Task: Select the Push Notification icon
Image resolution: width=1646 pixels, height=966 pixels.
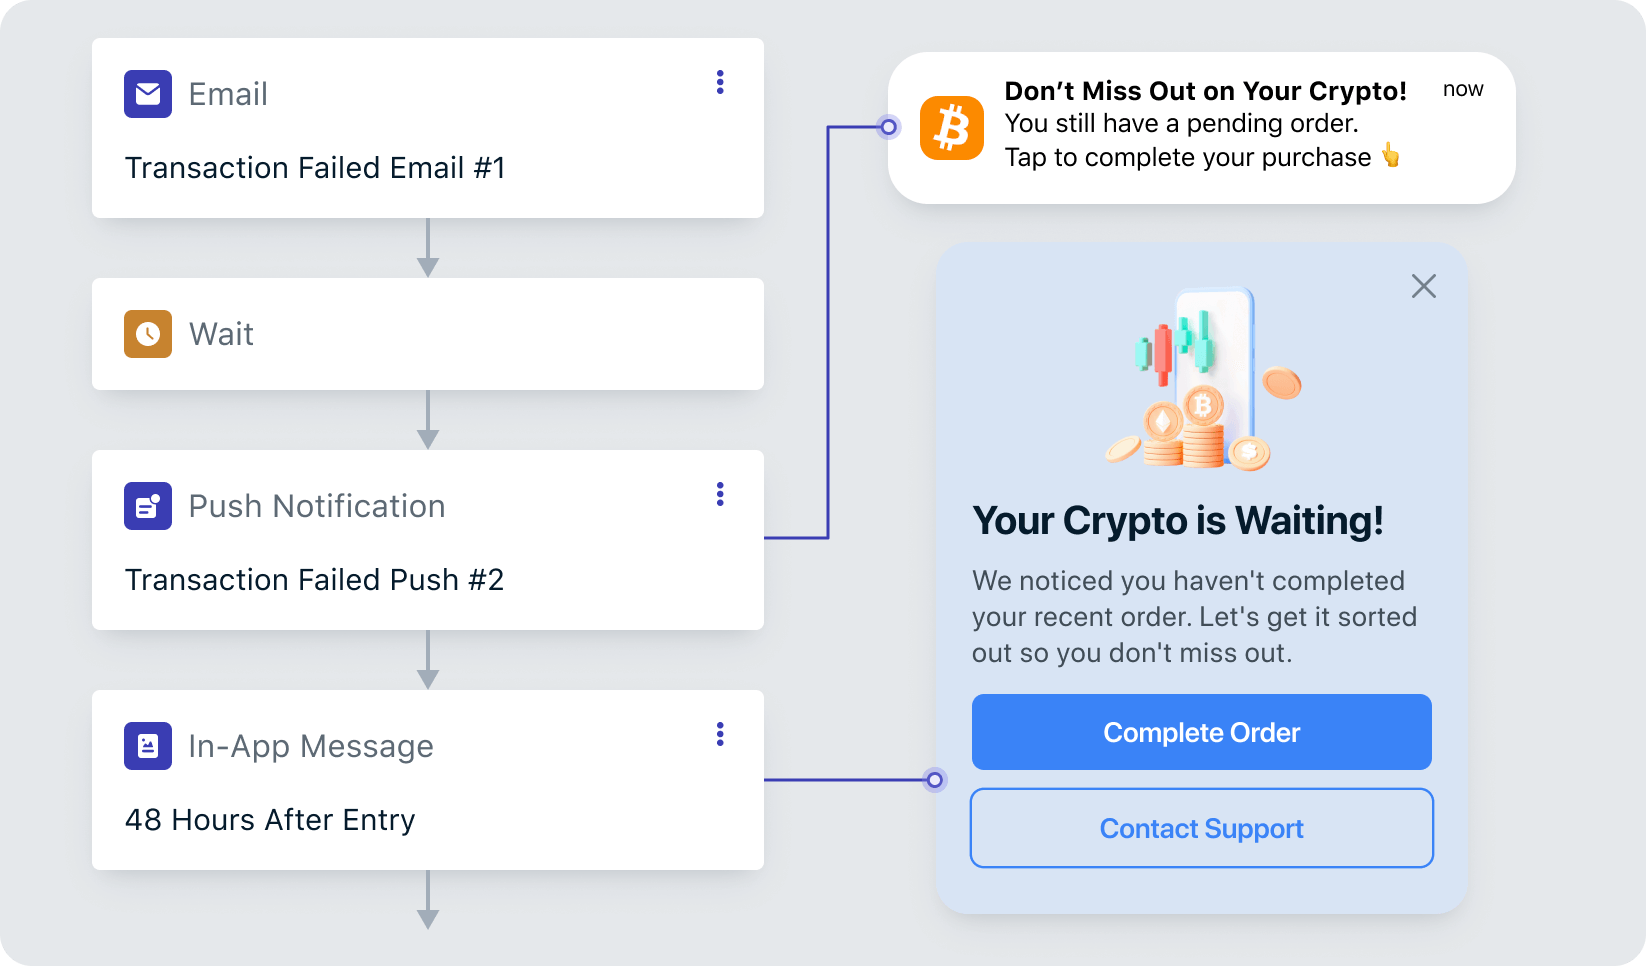Action: pyautogui.click(x=148, y=506)
